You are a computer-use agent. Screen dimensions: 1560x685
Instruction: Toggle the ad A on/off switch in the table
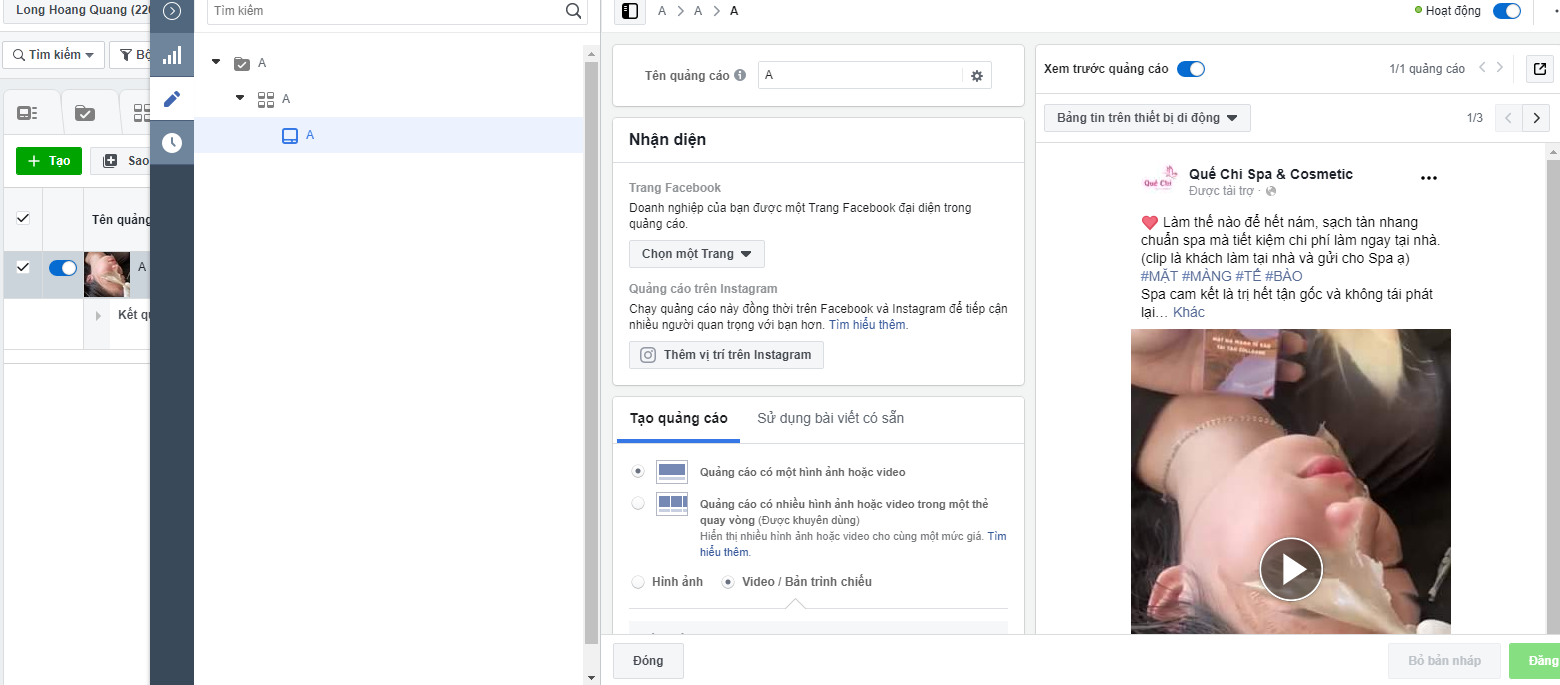[63, 267]
